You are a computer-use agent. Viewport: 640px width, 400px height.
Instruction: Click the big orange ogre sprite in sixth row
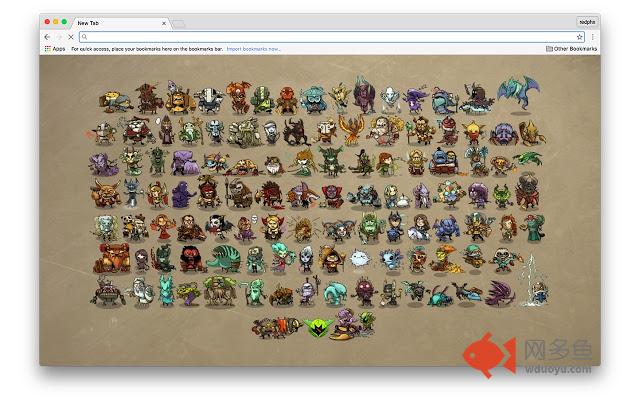coord(111,258)
